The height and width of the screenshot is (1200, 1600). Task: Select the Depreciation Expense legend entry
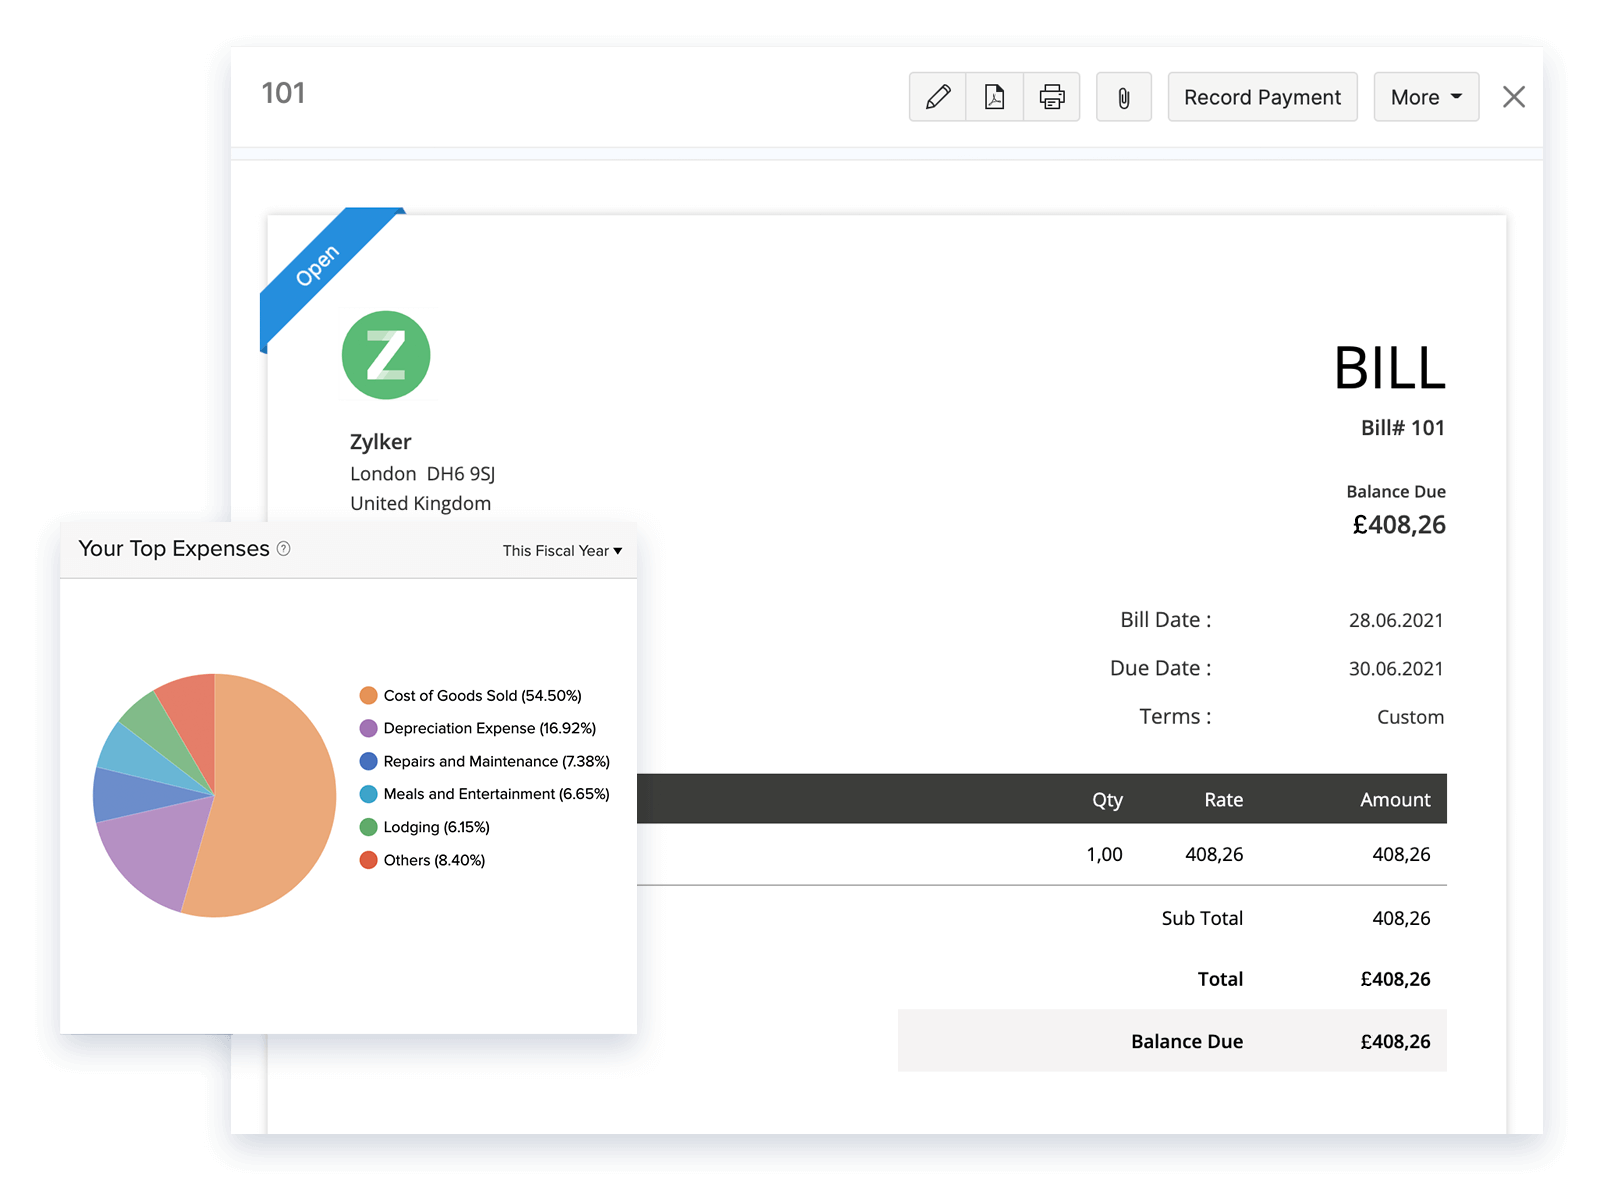coord(490,728)
